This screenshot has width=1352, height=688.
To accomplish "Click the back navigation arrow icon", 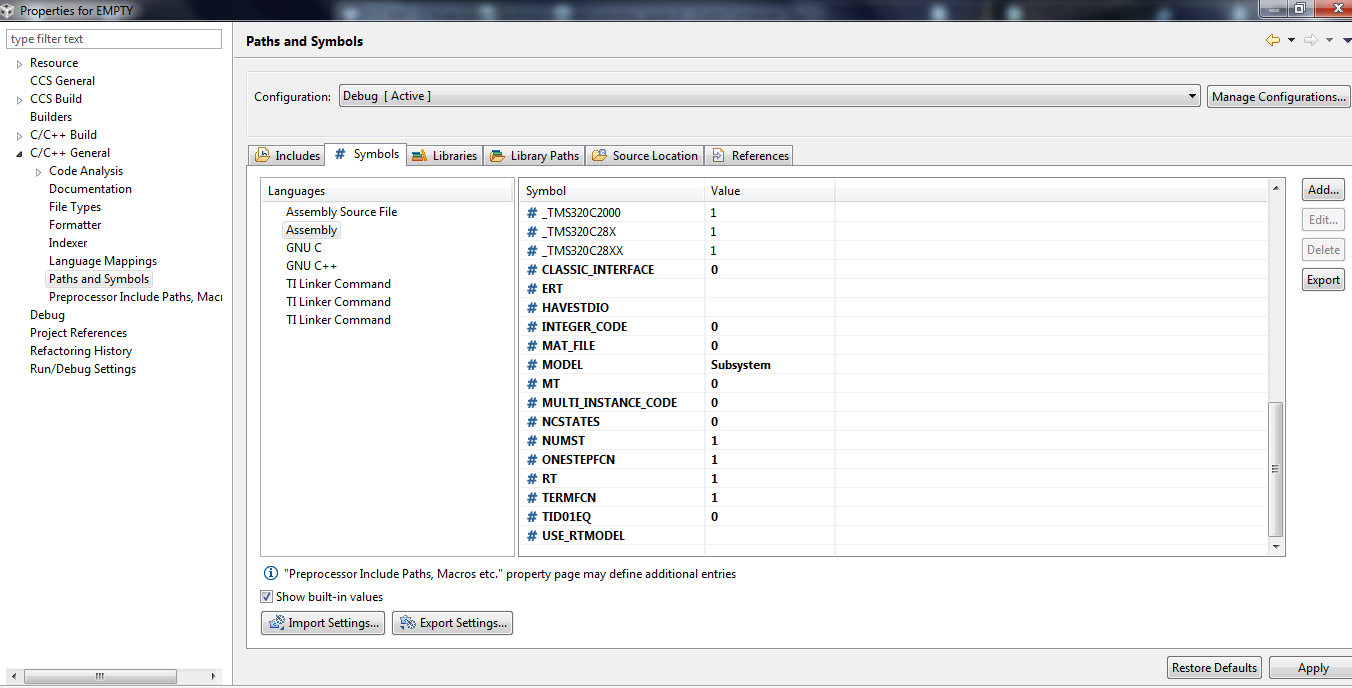I will (1273, 40).
